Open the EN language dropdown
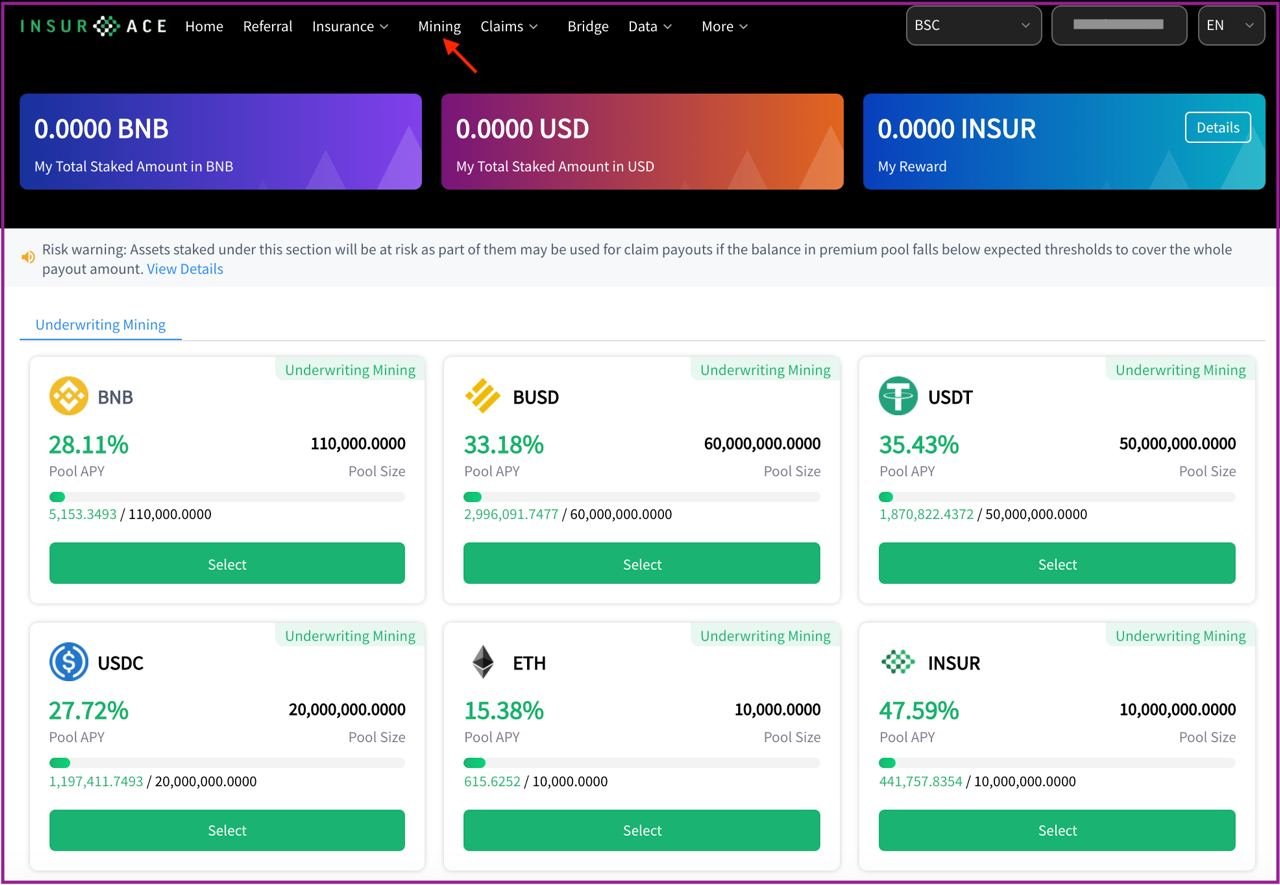The width and height of the screenshot is (1280, 885). [x=1230, y=26]
